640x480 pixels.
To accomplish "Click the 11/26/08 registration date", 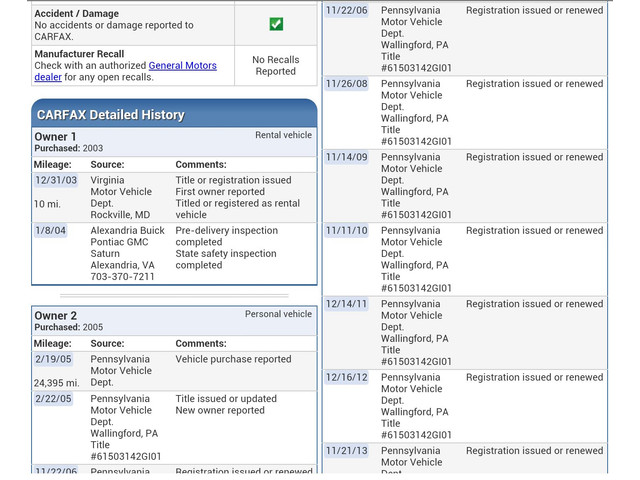I will [x=346, y=84].
